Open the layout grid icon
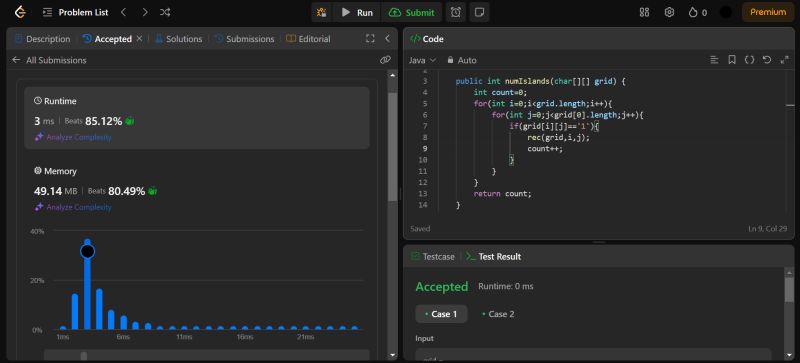800x363 pixels. 644,12
